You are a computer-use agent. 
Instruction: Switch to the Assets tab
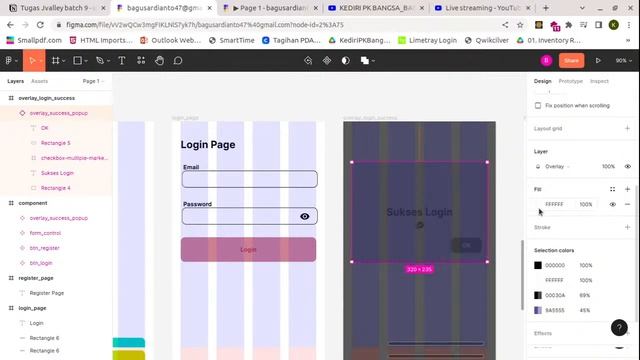pyautogui.click(x=40, y=81)
